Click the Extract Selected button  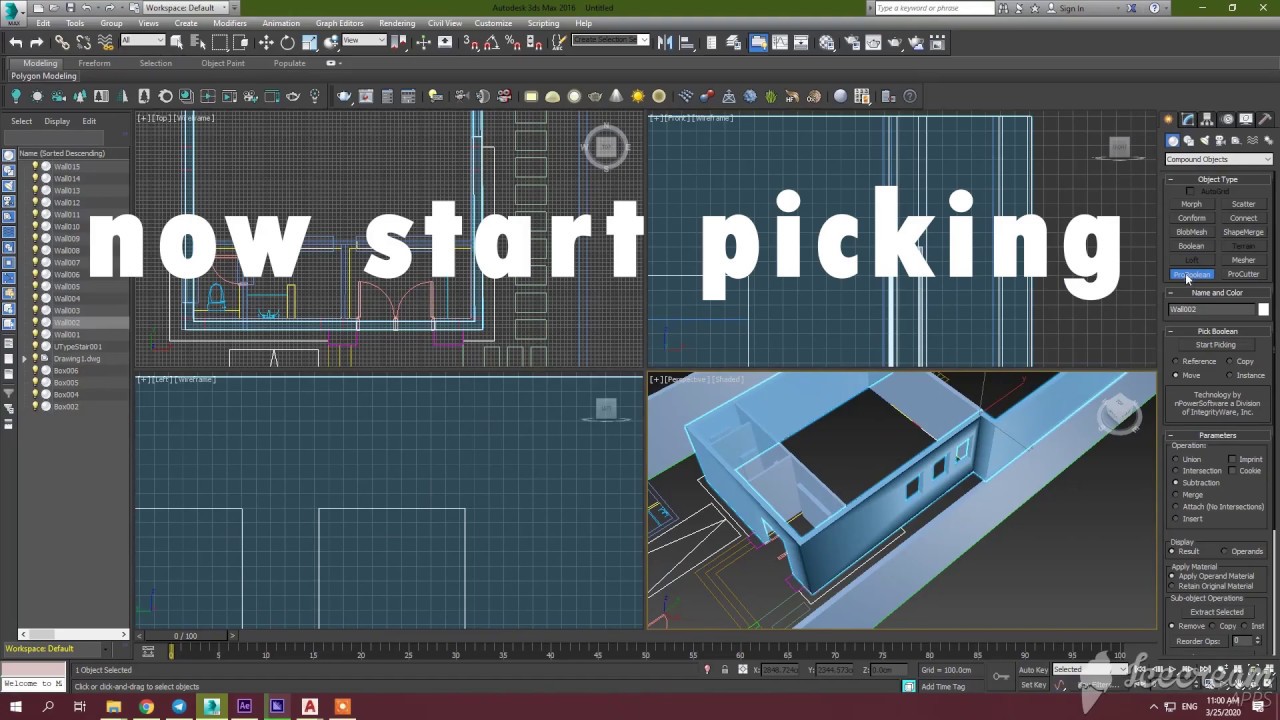pos(1217,612)
